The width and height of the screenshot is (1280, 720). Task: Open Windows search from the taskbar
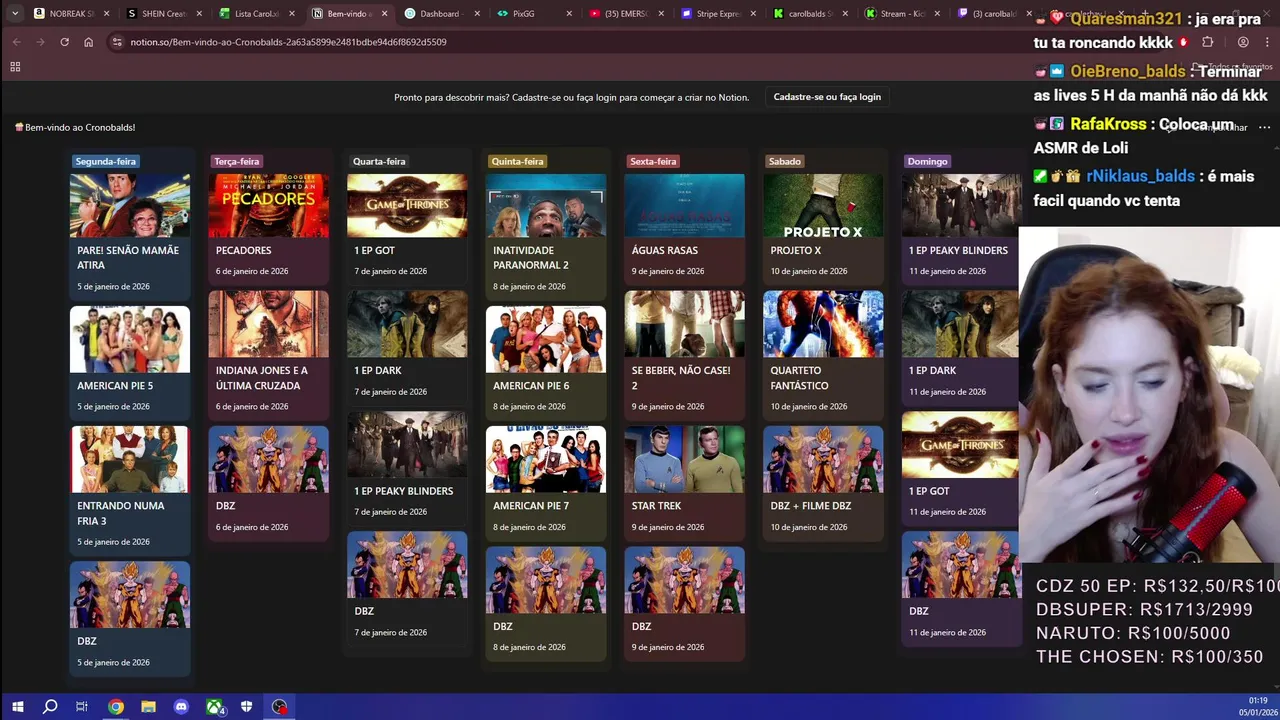coord(50,707)
